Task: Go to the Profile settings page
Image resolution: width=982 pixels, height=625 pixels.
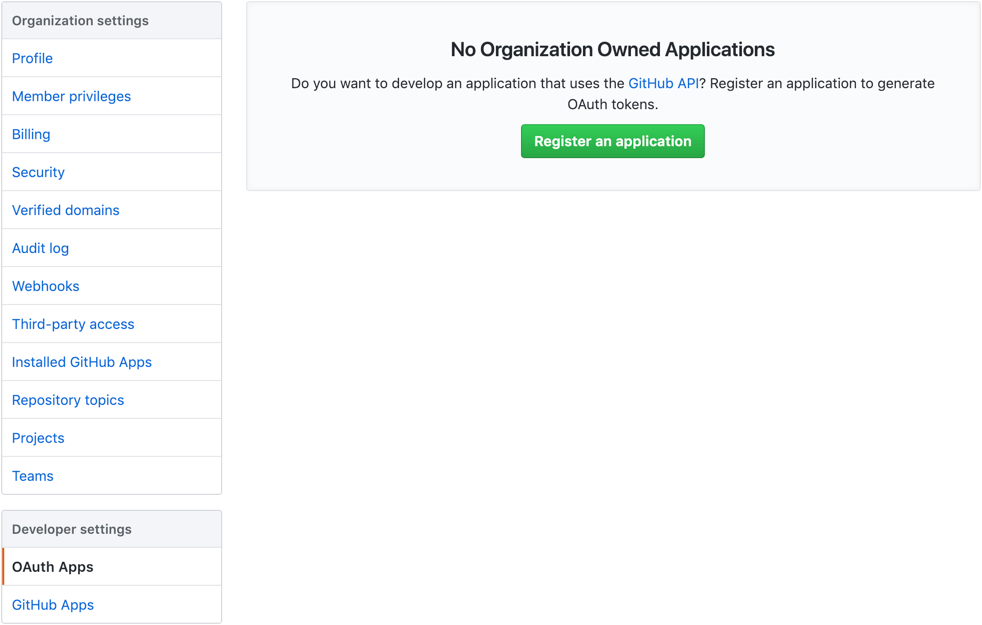Action: point(31,58)
